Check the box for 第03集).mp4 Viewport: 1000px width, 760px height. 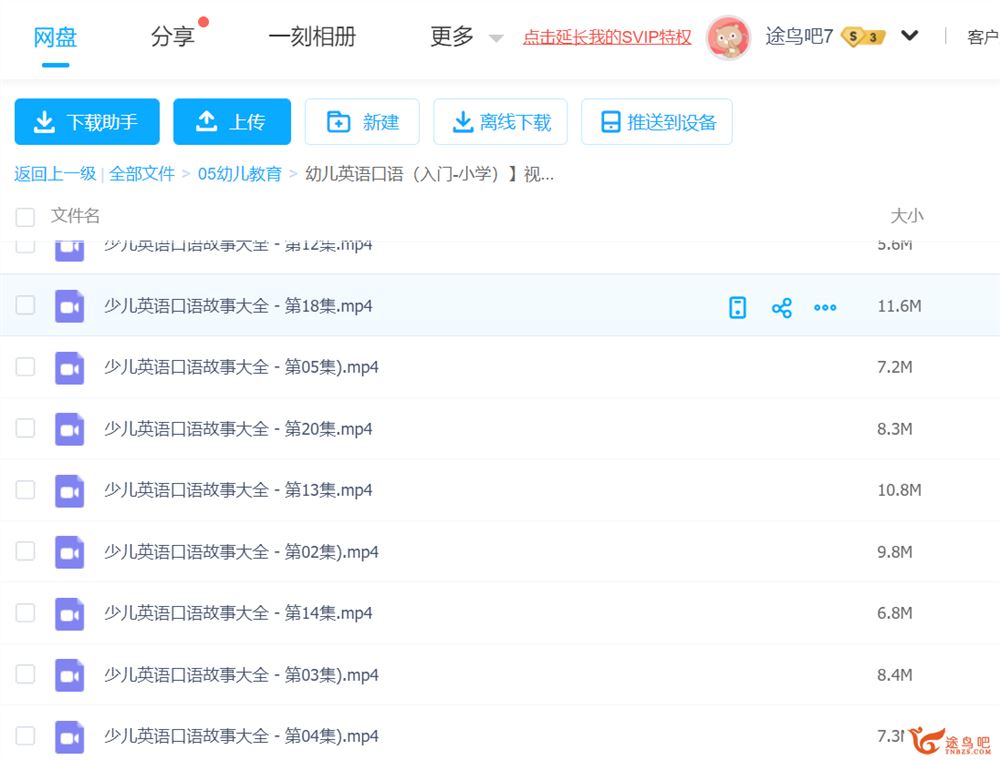point(25,674)
